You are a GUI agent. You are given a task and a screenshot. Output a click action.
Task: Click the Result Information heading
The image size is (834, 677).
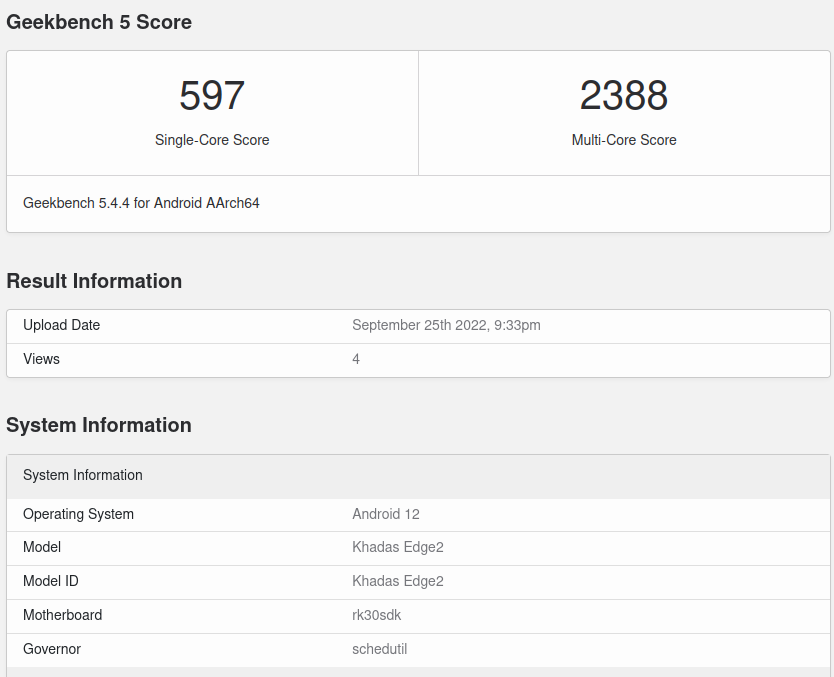(x=94, y=281)
